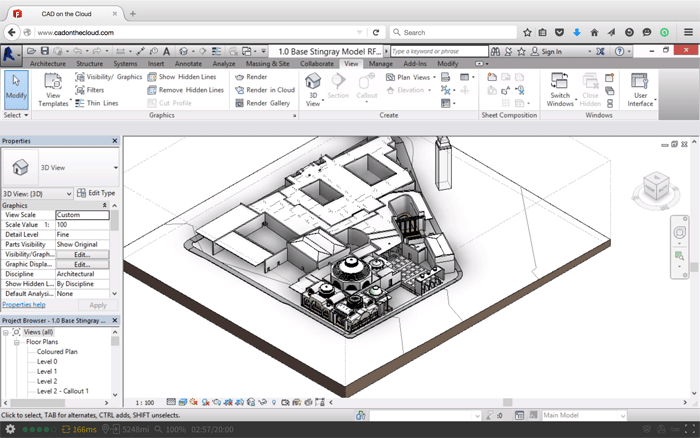Collapse the Graphics properties section
The height and width of the screenshot is (438, 700).
click(x=104, y=205)
